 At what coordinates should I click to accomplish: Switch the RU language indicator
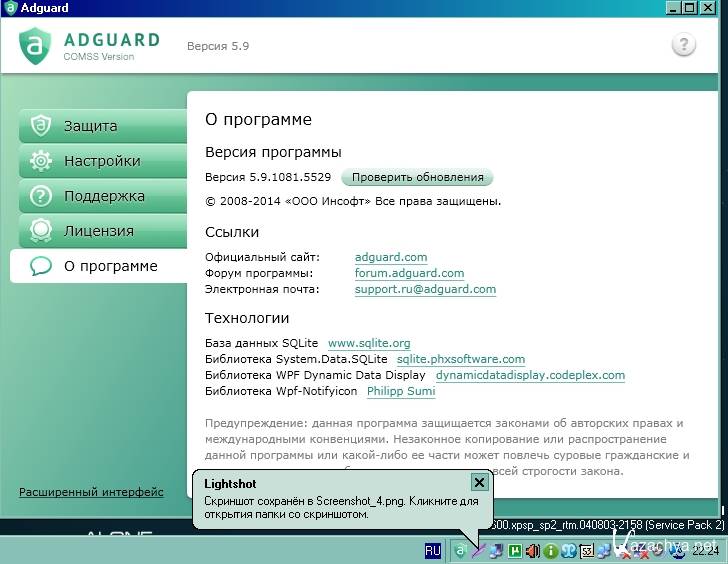pyautogui.click(x=433, y=550)
